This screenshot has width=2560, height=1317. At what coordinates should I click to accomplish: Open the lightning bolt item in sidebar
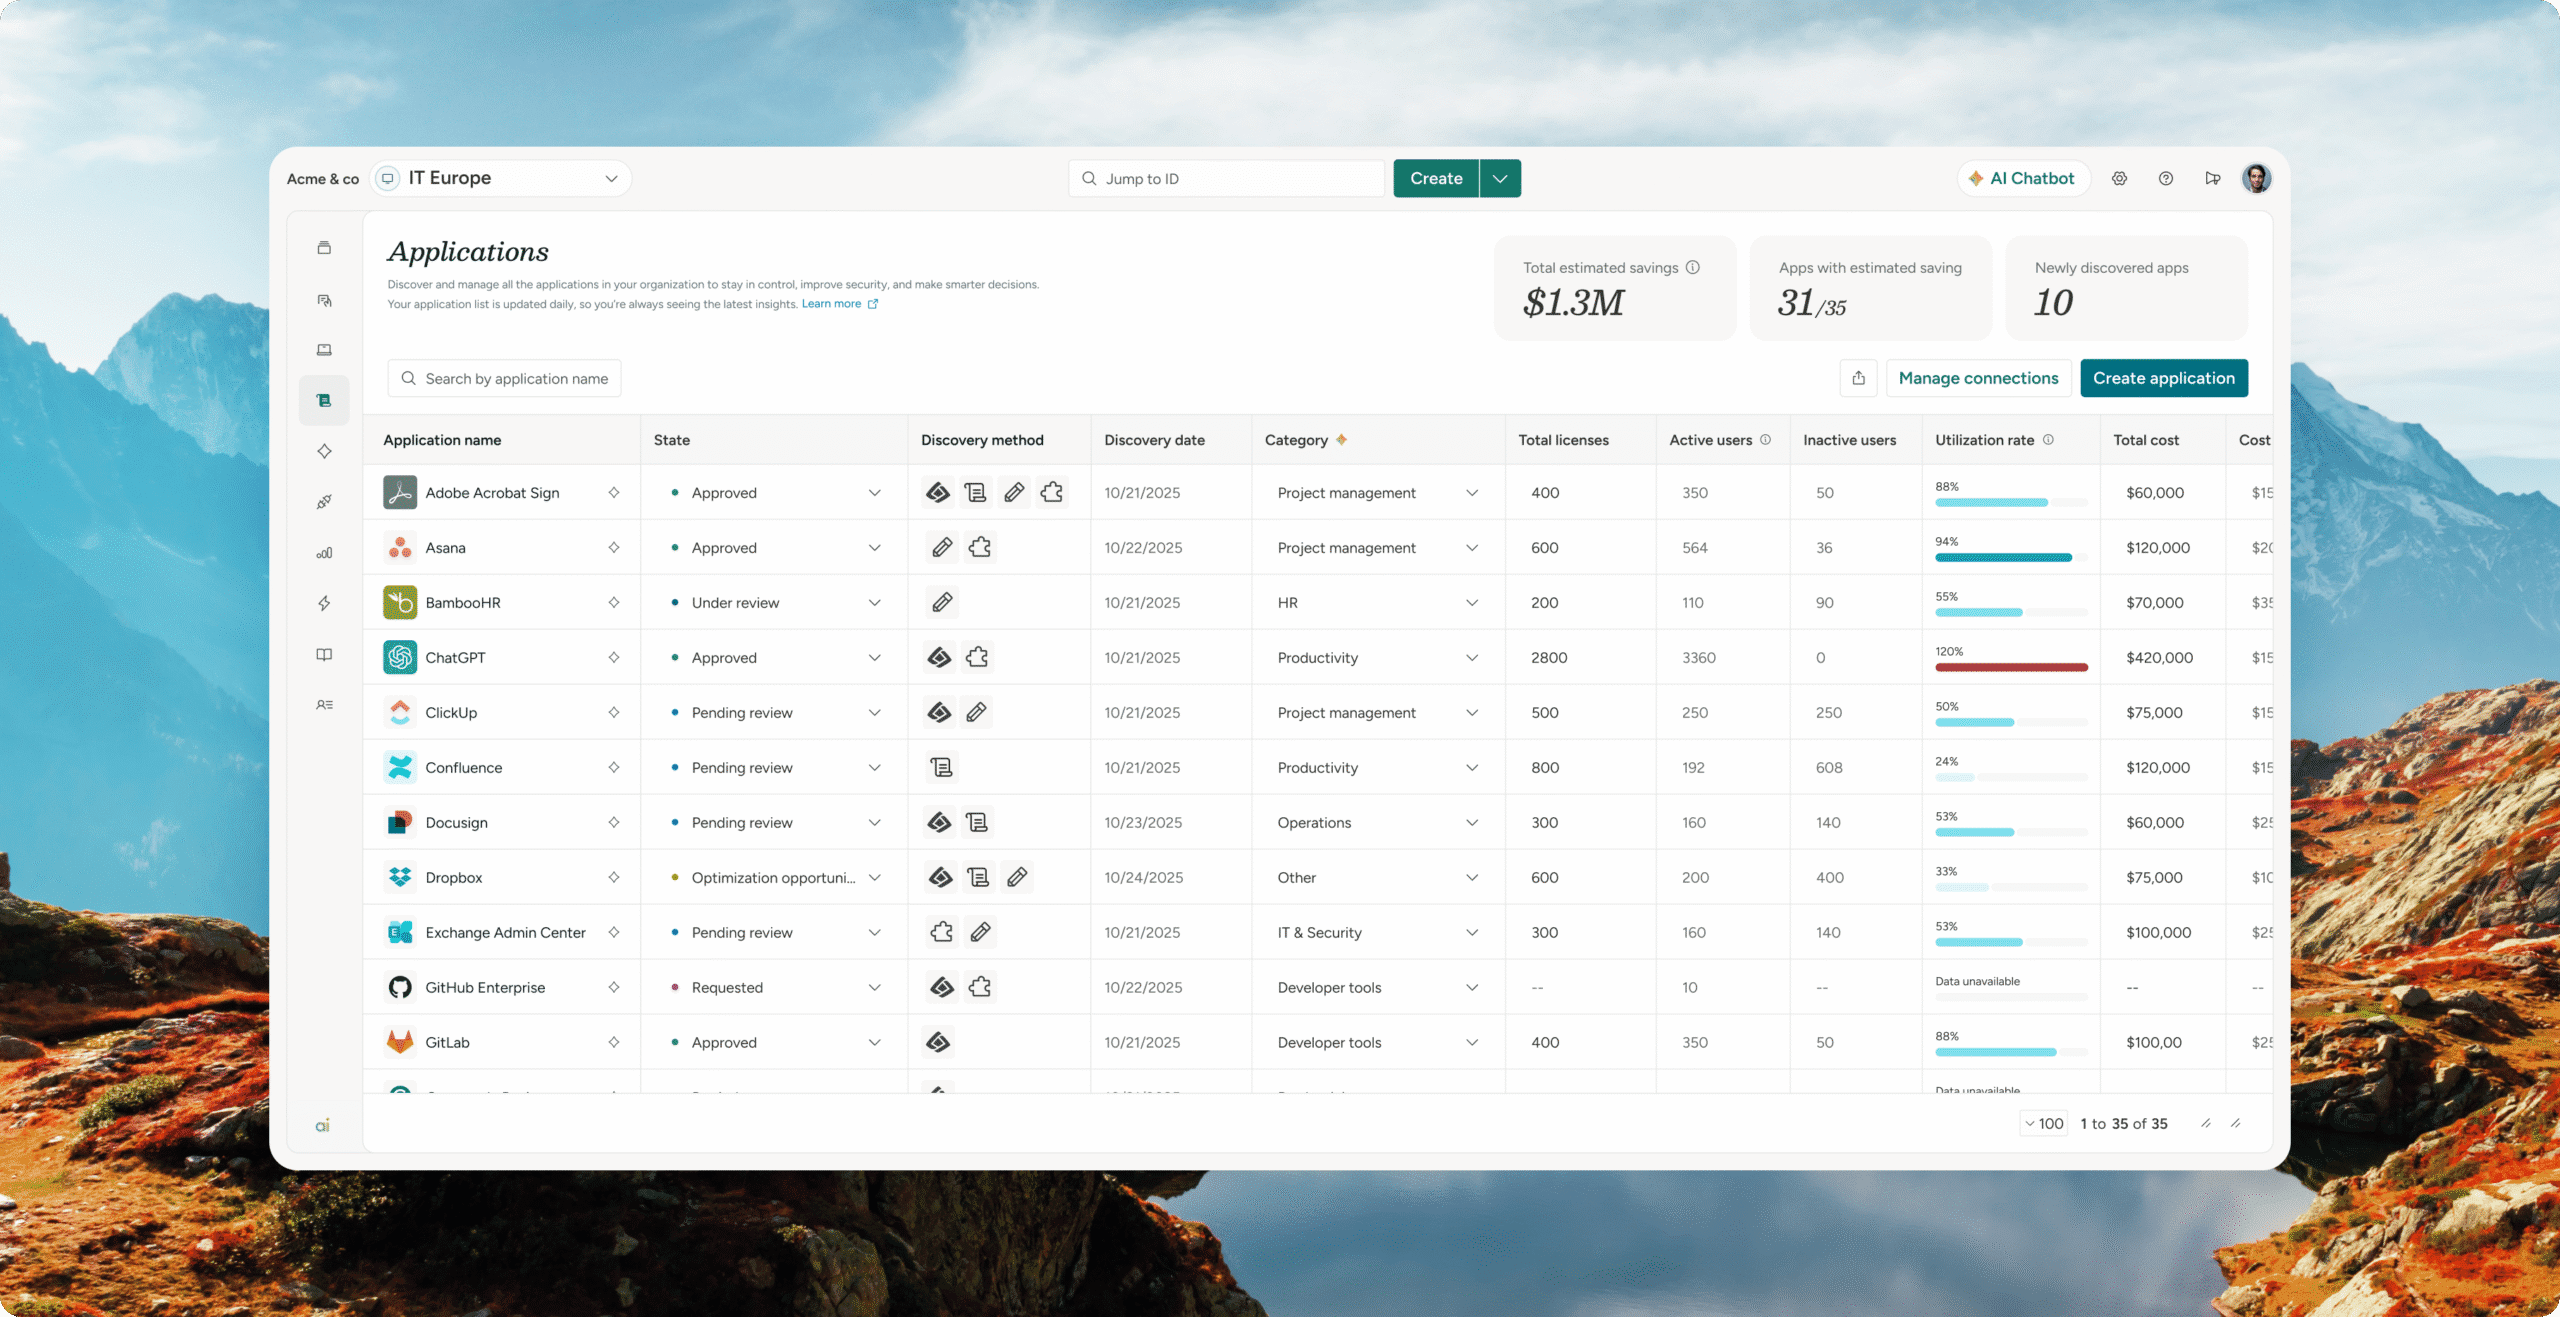click(x=324, y=603)
